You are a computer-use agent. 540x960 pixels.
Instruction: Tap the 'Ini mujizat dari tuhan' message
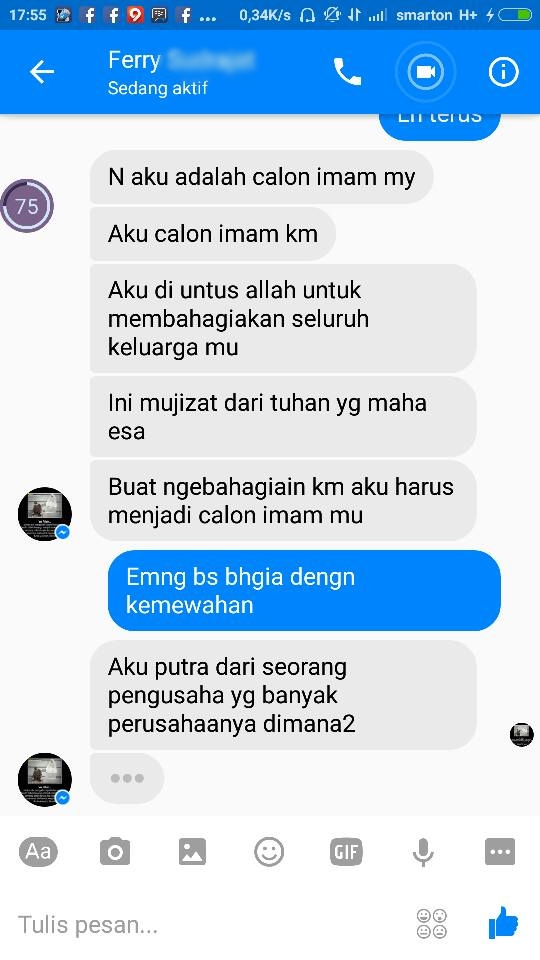(x=283, y=417)
